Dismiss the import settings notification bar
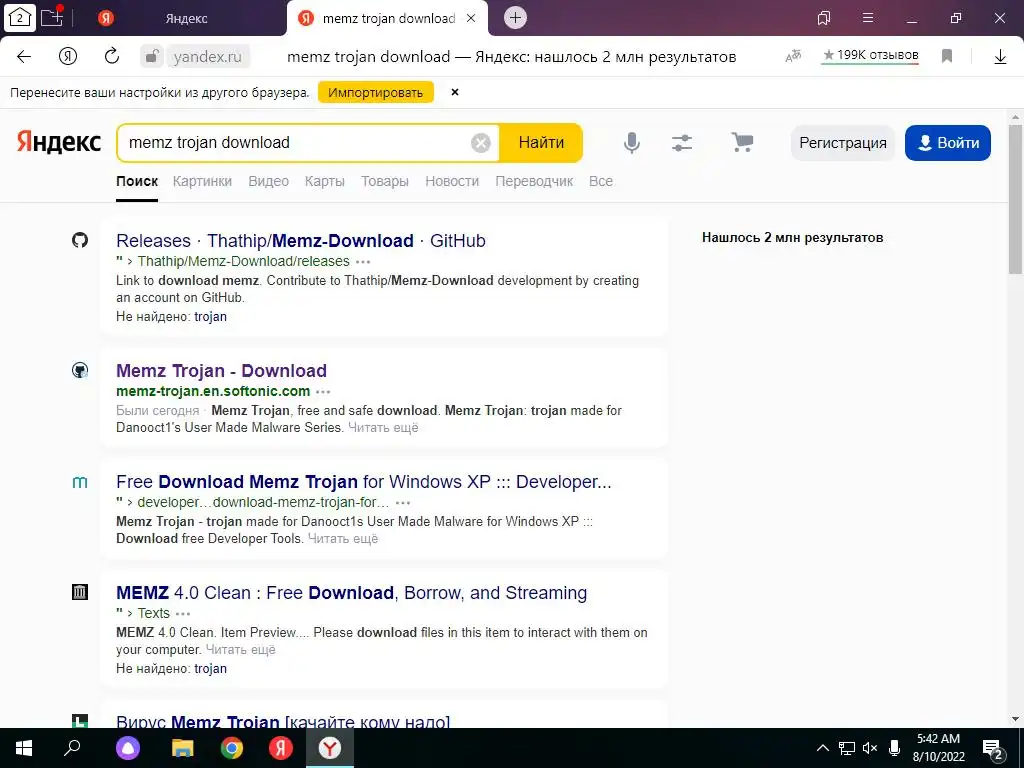 click(x=455, y=92)
